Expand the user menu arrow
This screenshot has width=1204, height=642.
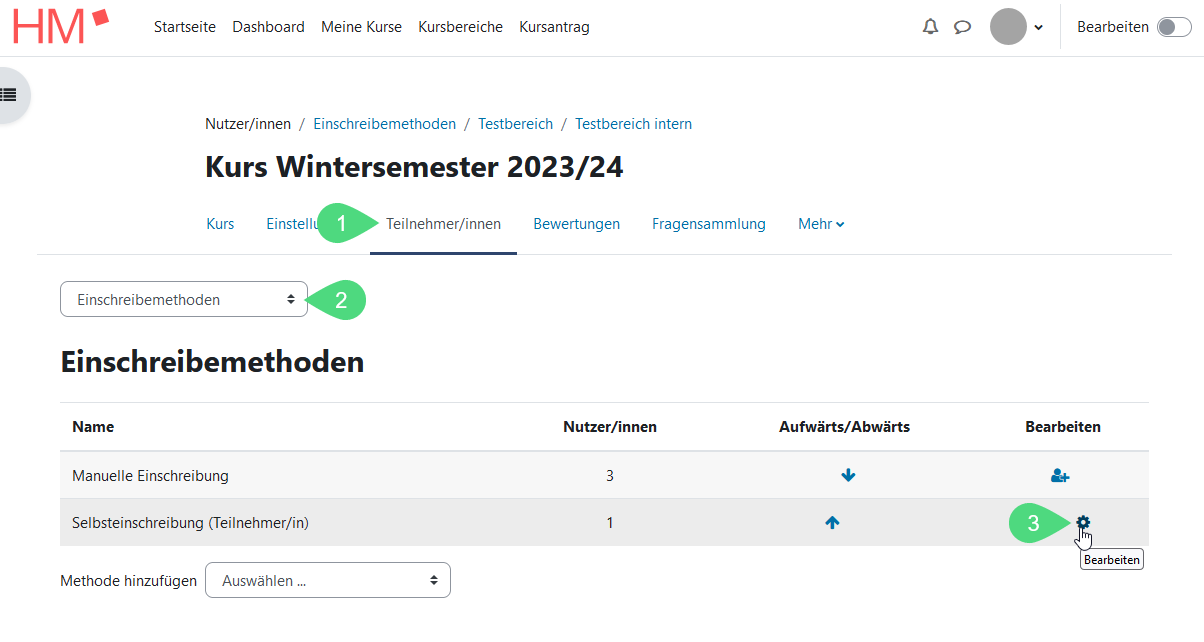pos(1038,27)
